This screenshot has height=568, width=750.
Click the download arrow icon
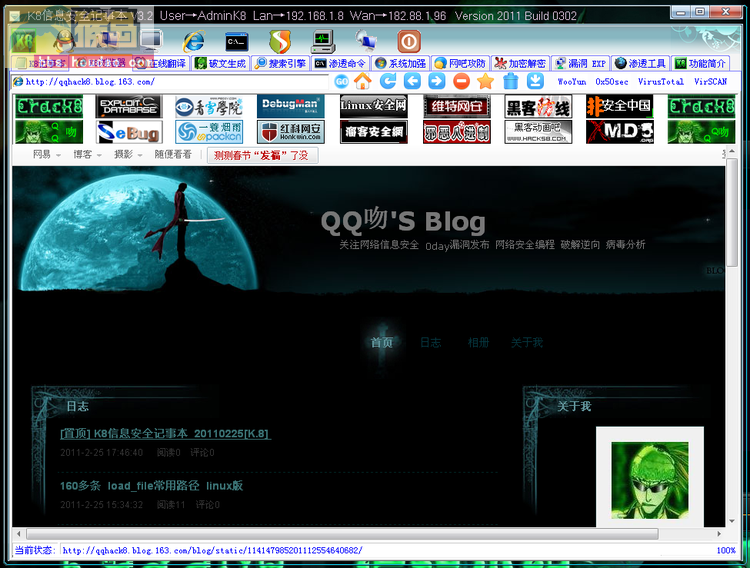(535, 81)
